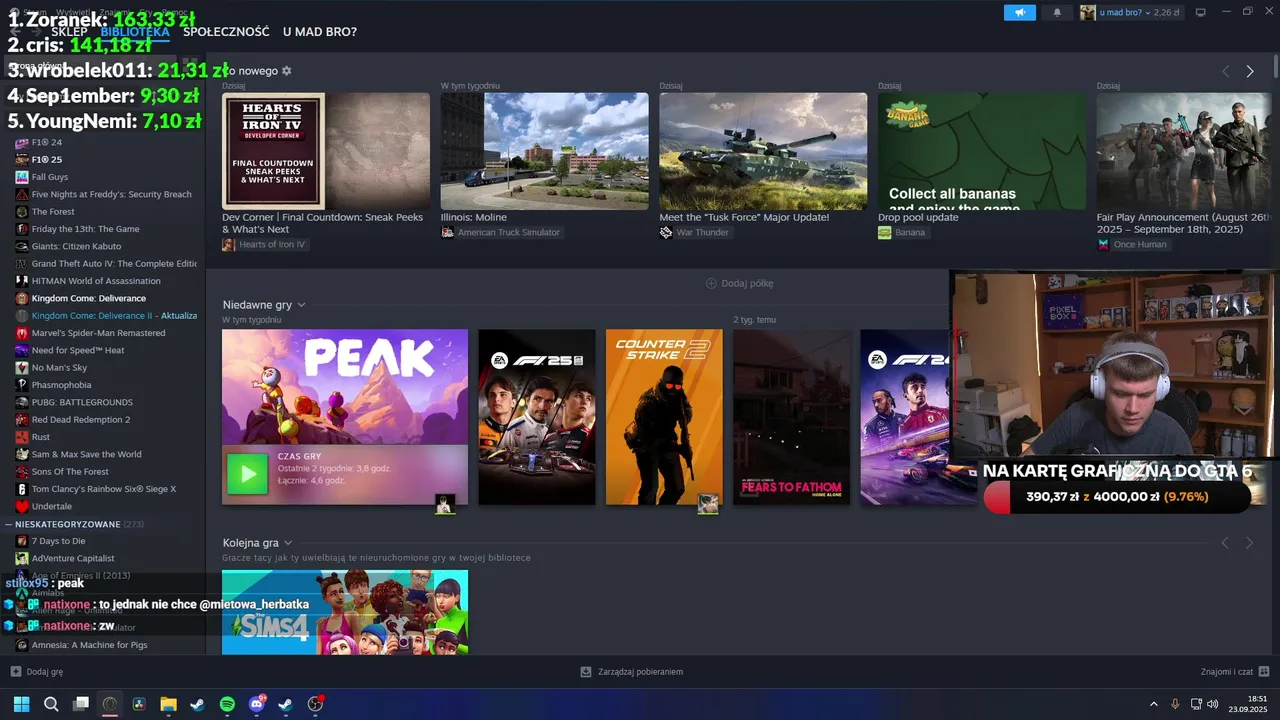Open the notifications bell
This screenshot has height=720, width=1280.
click(1057, 12)
